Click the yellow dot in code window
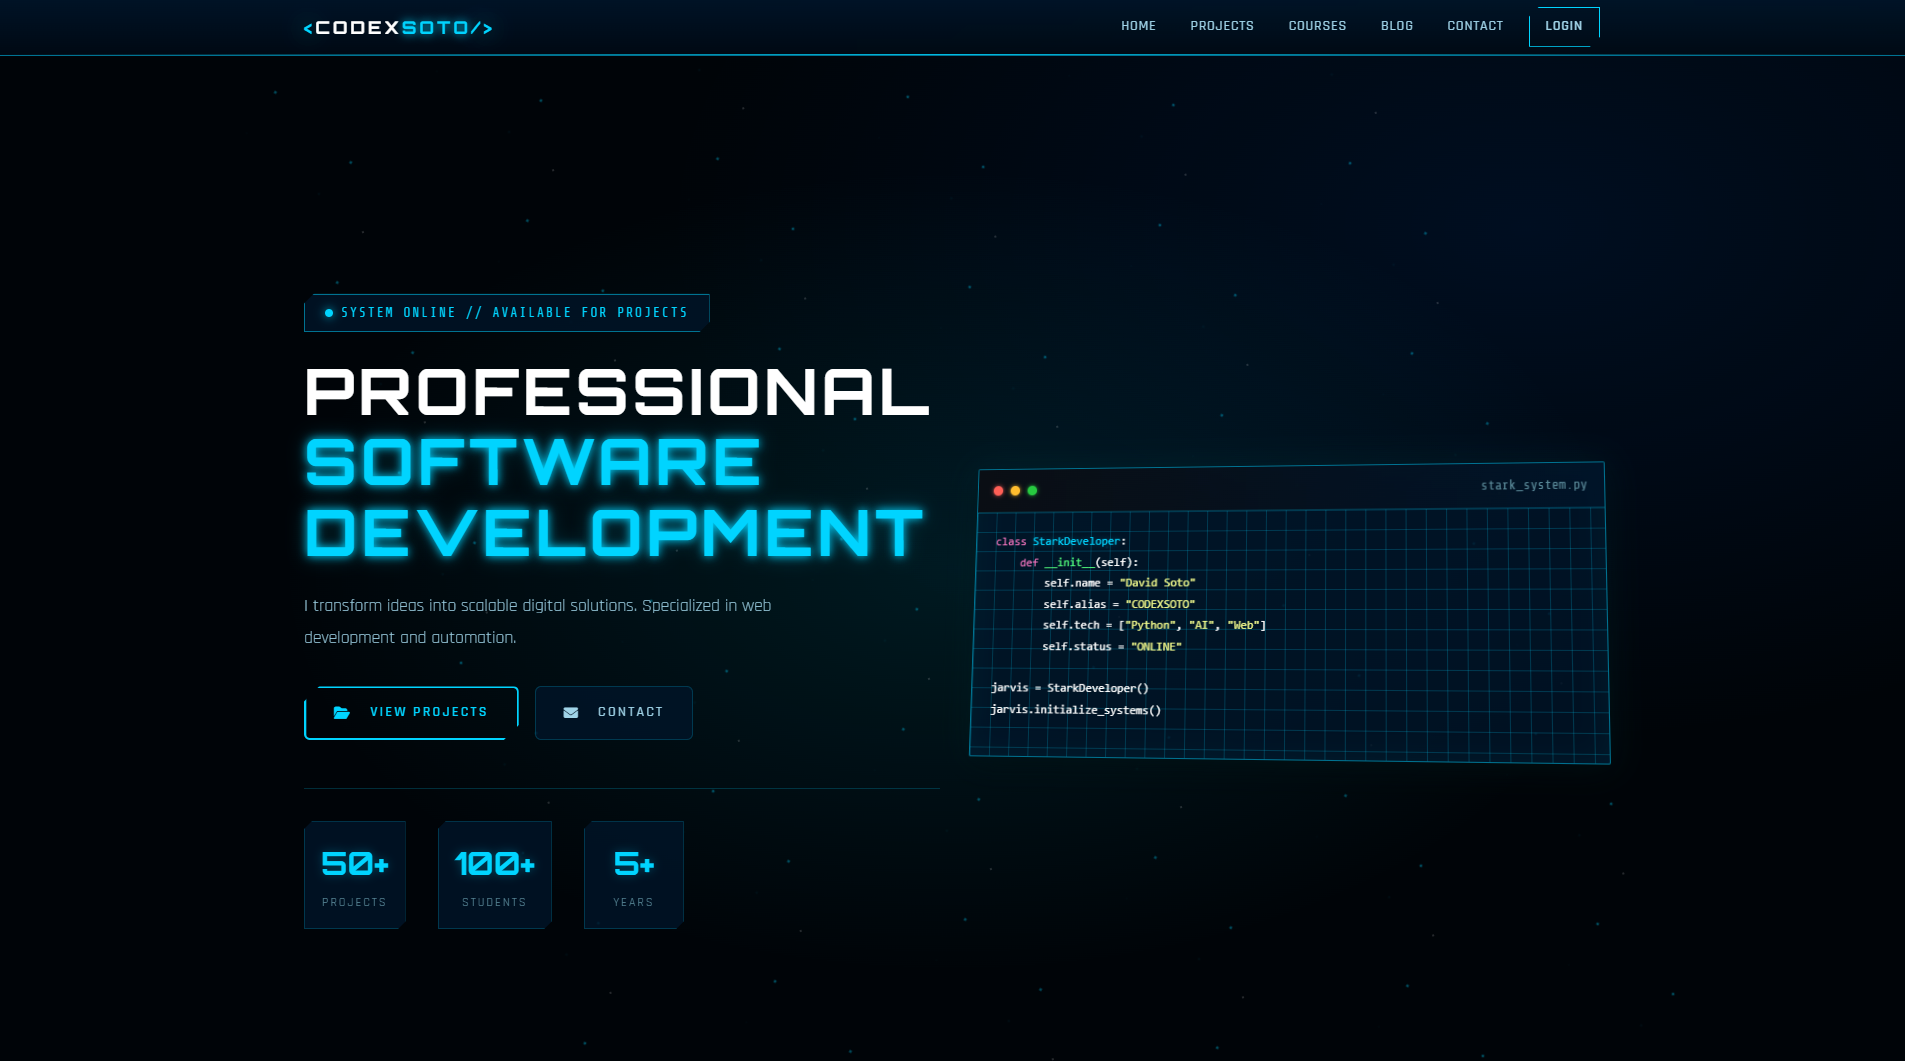 (x=1015, y=491)
